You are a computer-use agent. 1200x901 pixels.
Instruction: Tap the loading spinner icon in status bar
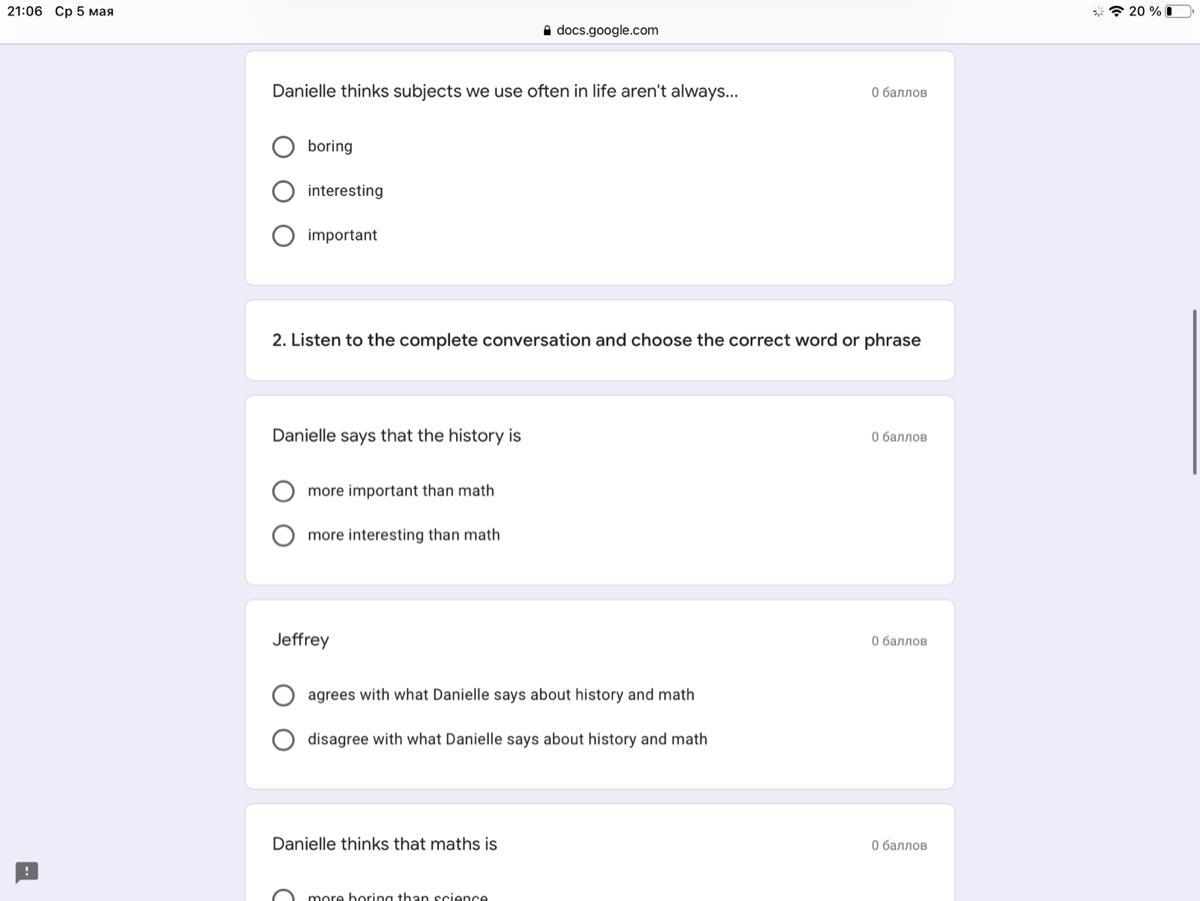tap(1098, 11)
